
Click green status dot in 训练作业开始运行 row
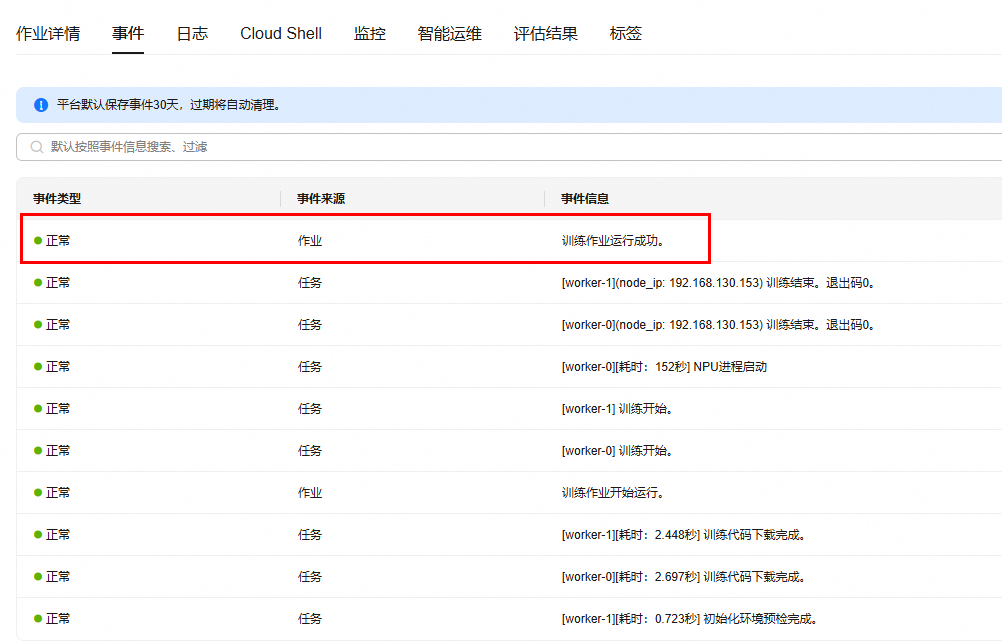pyautogui.click(x=38, y=493)
